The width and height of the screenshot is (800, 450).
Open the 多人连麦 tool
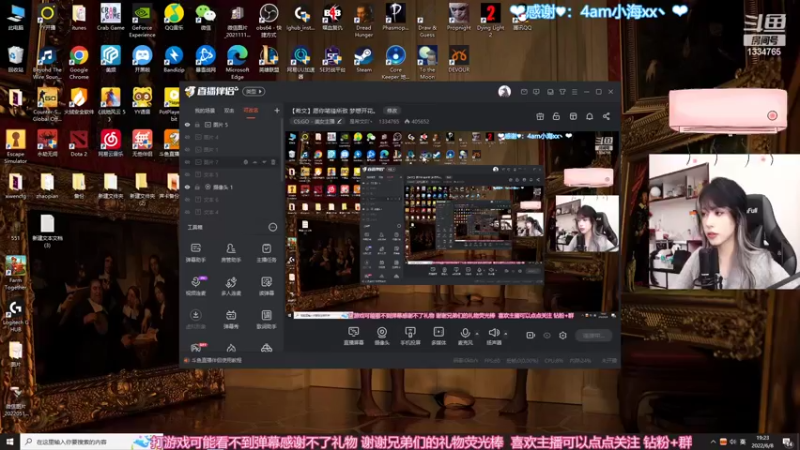click(231, 286)
